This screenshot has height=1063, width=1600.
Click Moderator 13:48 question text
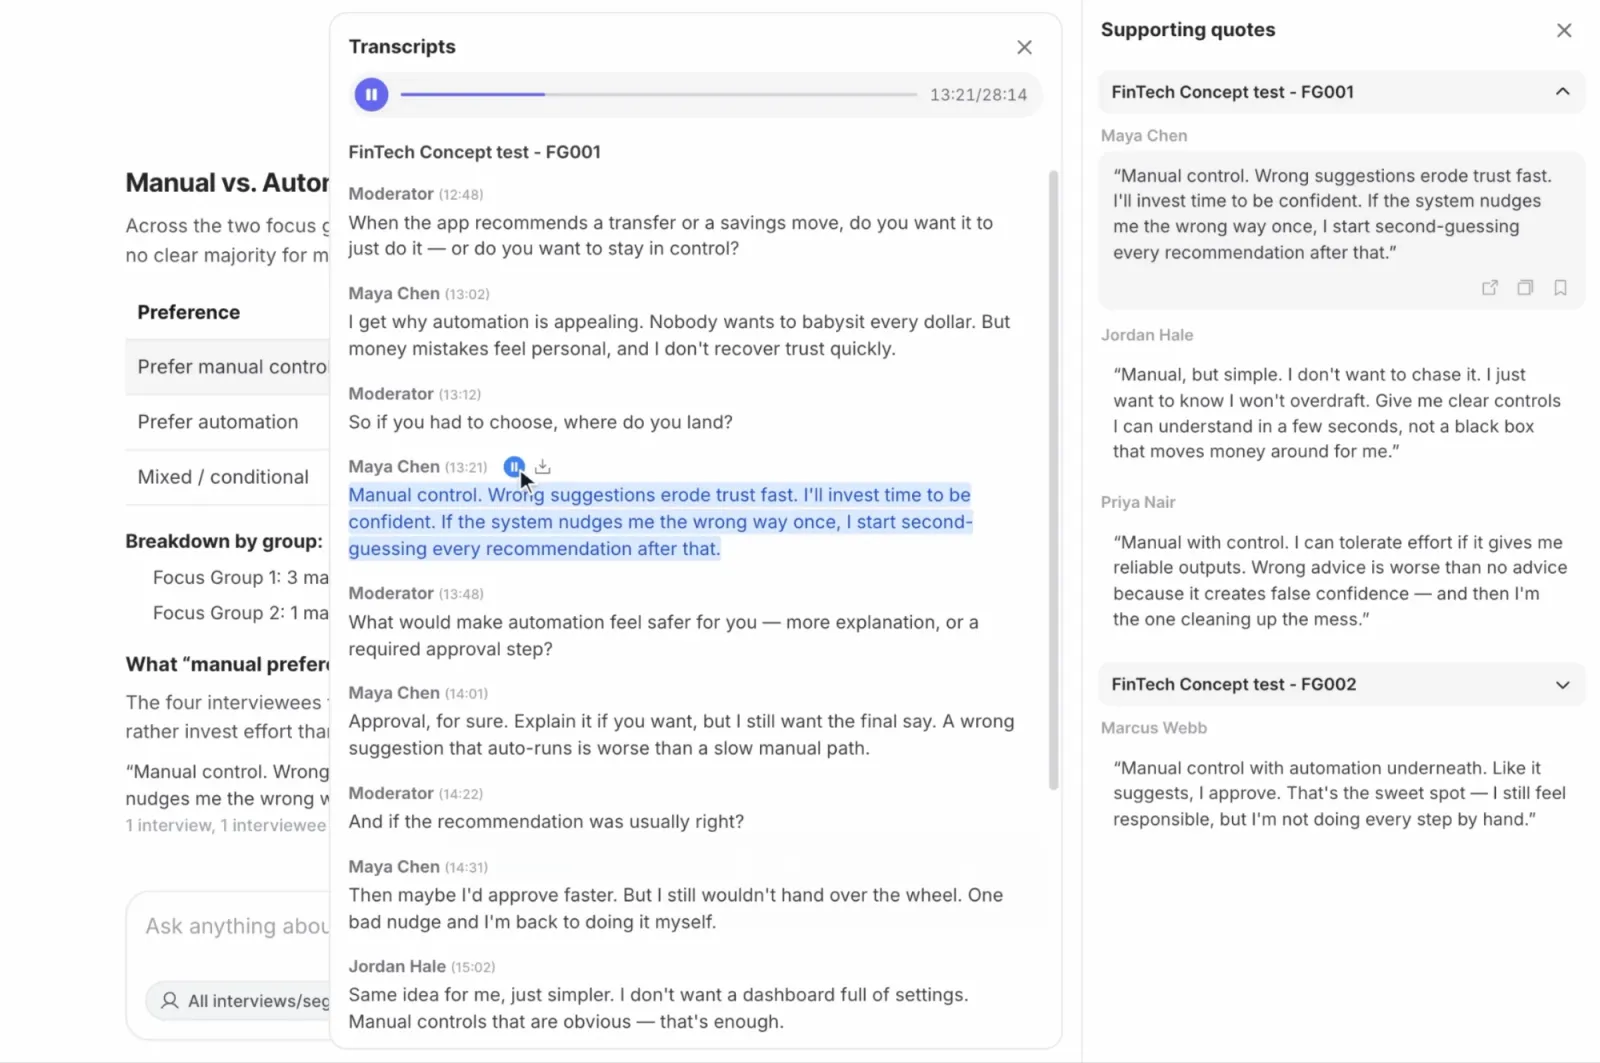(663, 635)
